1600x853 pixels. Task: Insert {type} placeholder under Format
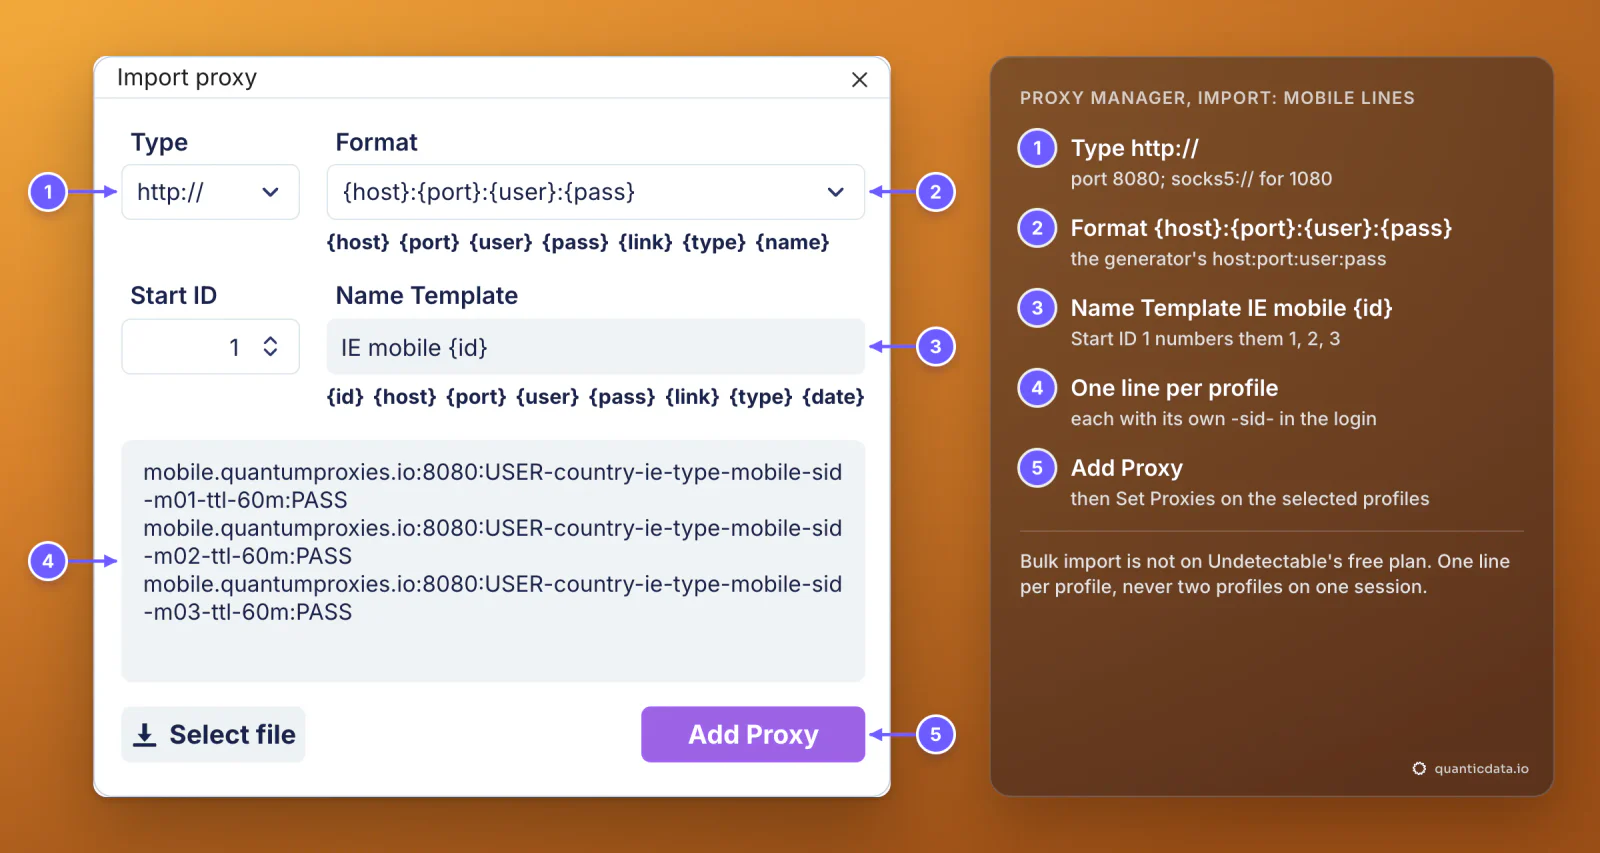point(714,242)
